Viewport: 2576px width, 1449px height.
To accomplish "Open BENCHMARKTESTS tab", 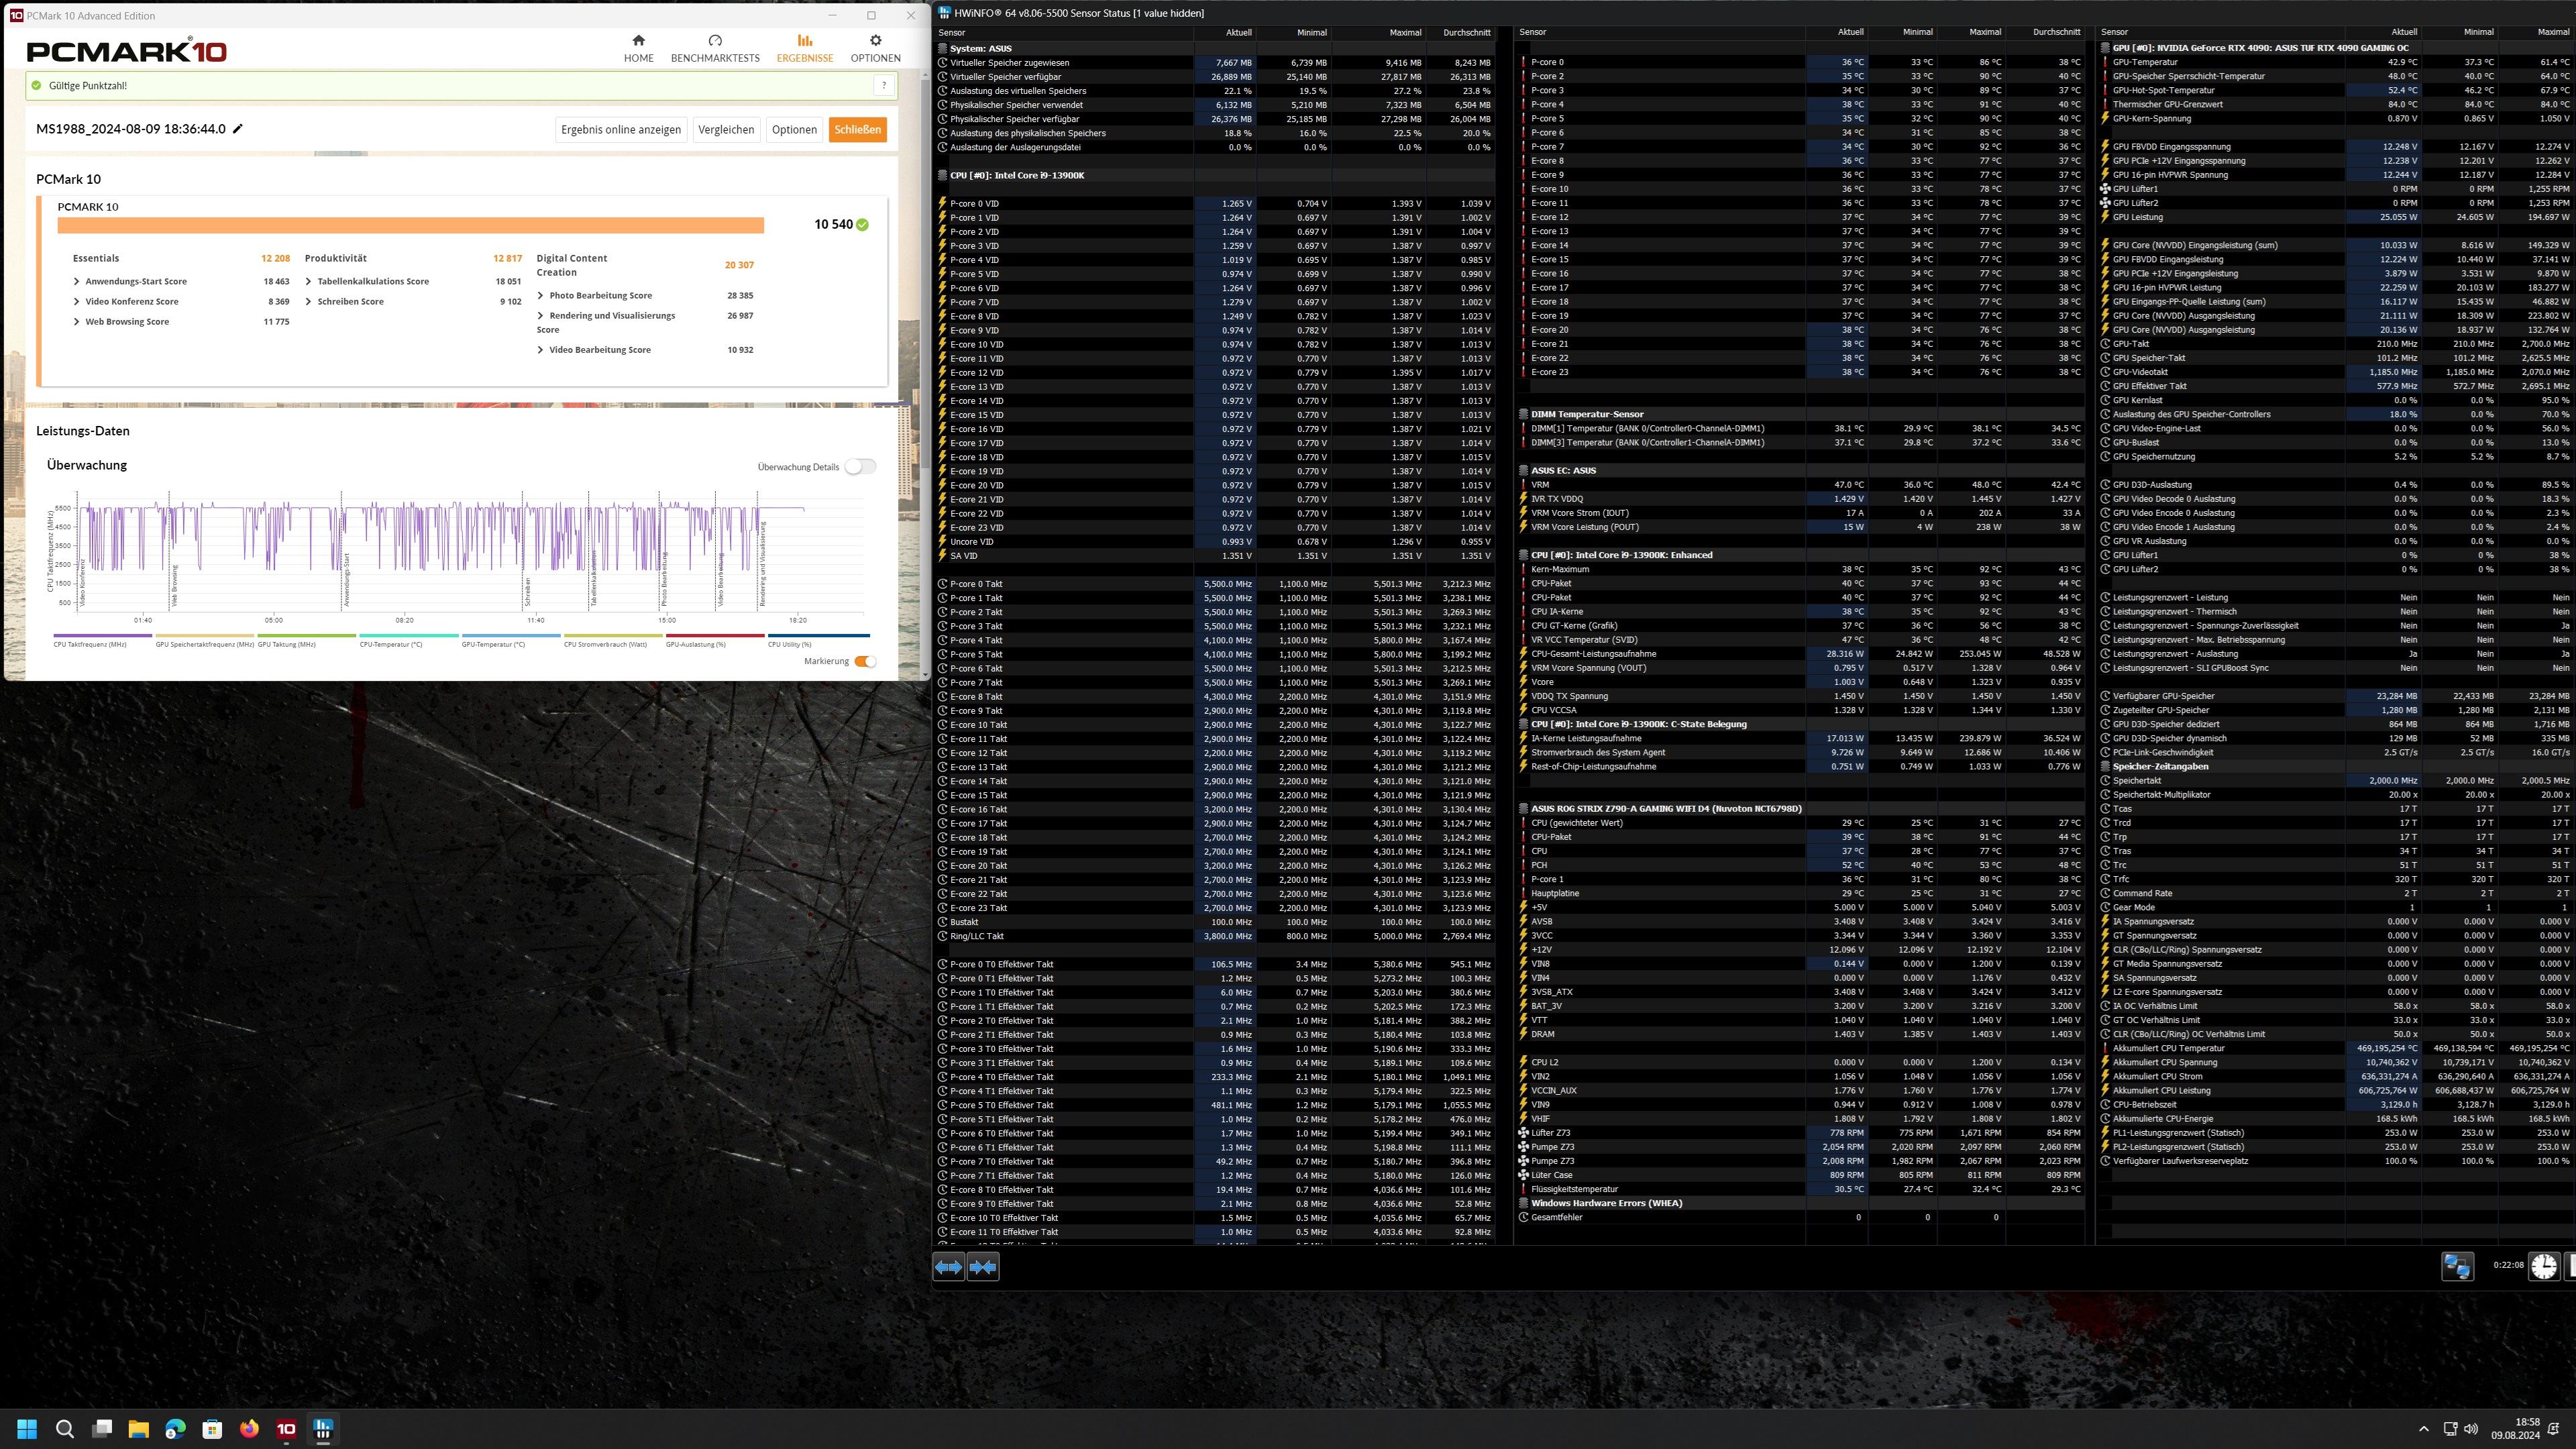I will point(715,48).
